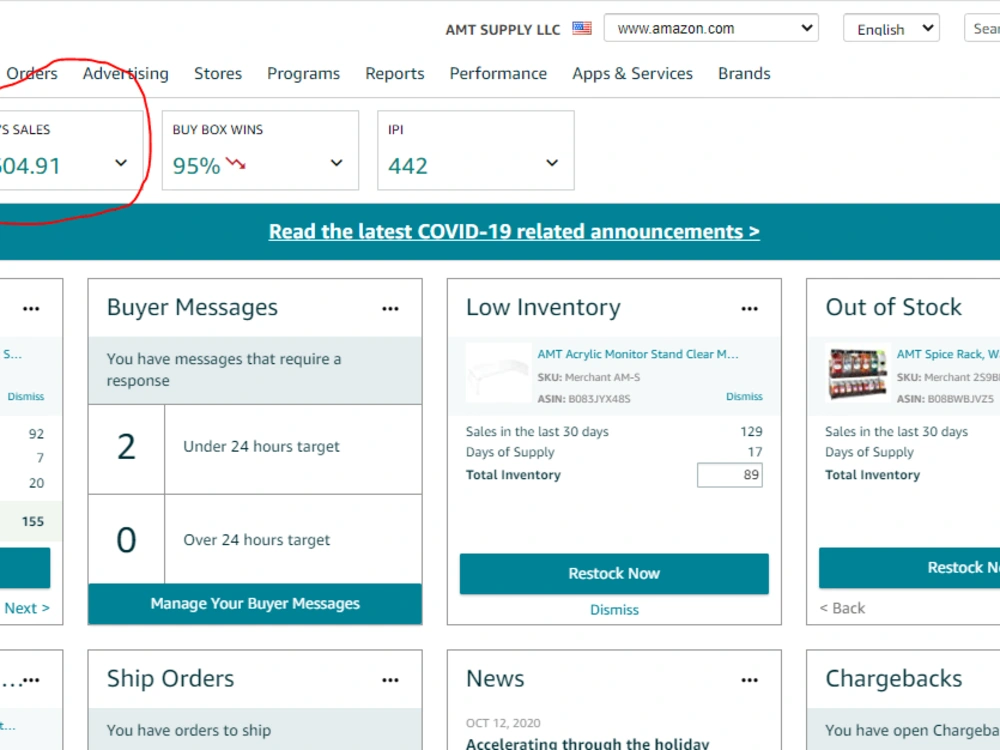Expand the Sales card chevron
1000x750 pixels.
coord(121,163)
